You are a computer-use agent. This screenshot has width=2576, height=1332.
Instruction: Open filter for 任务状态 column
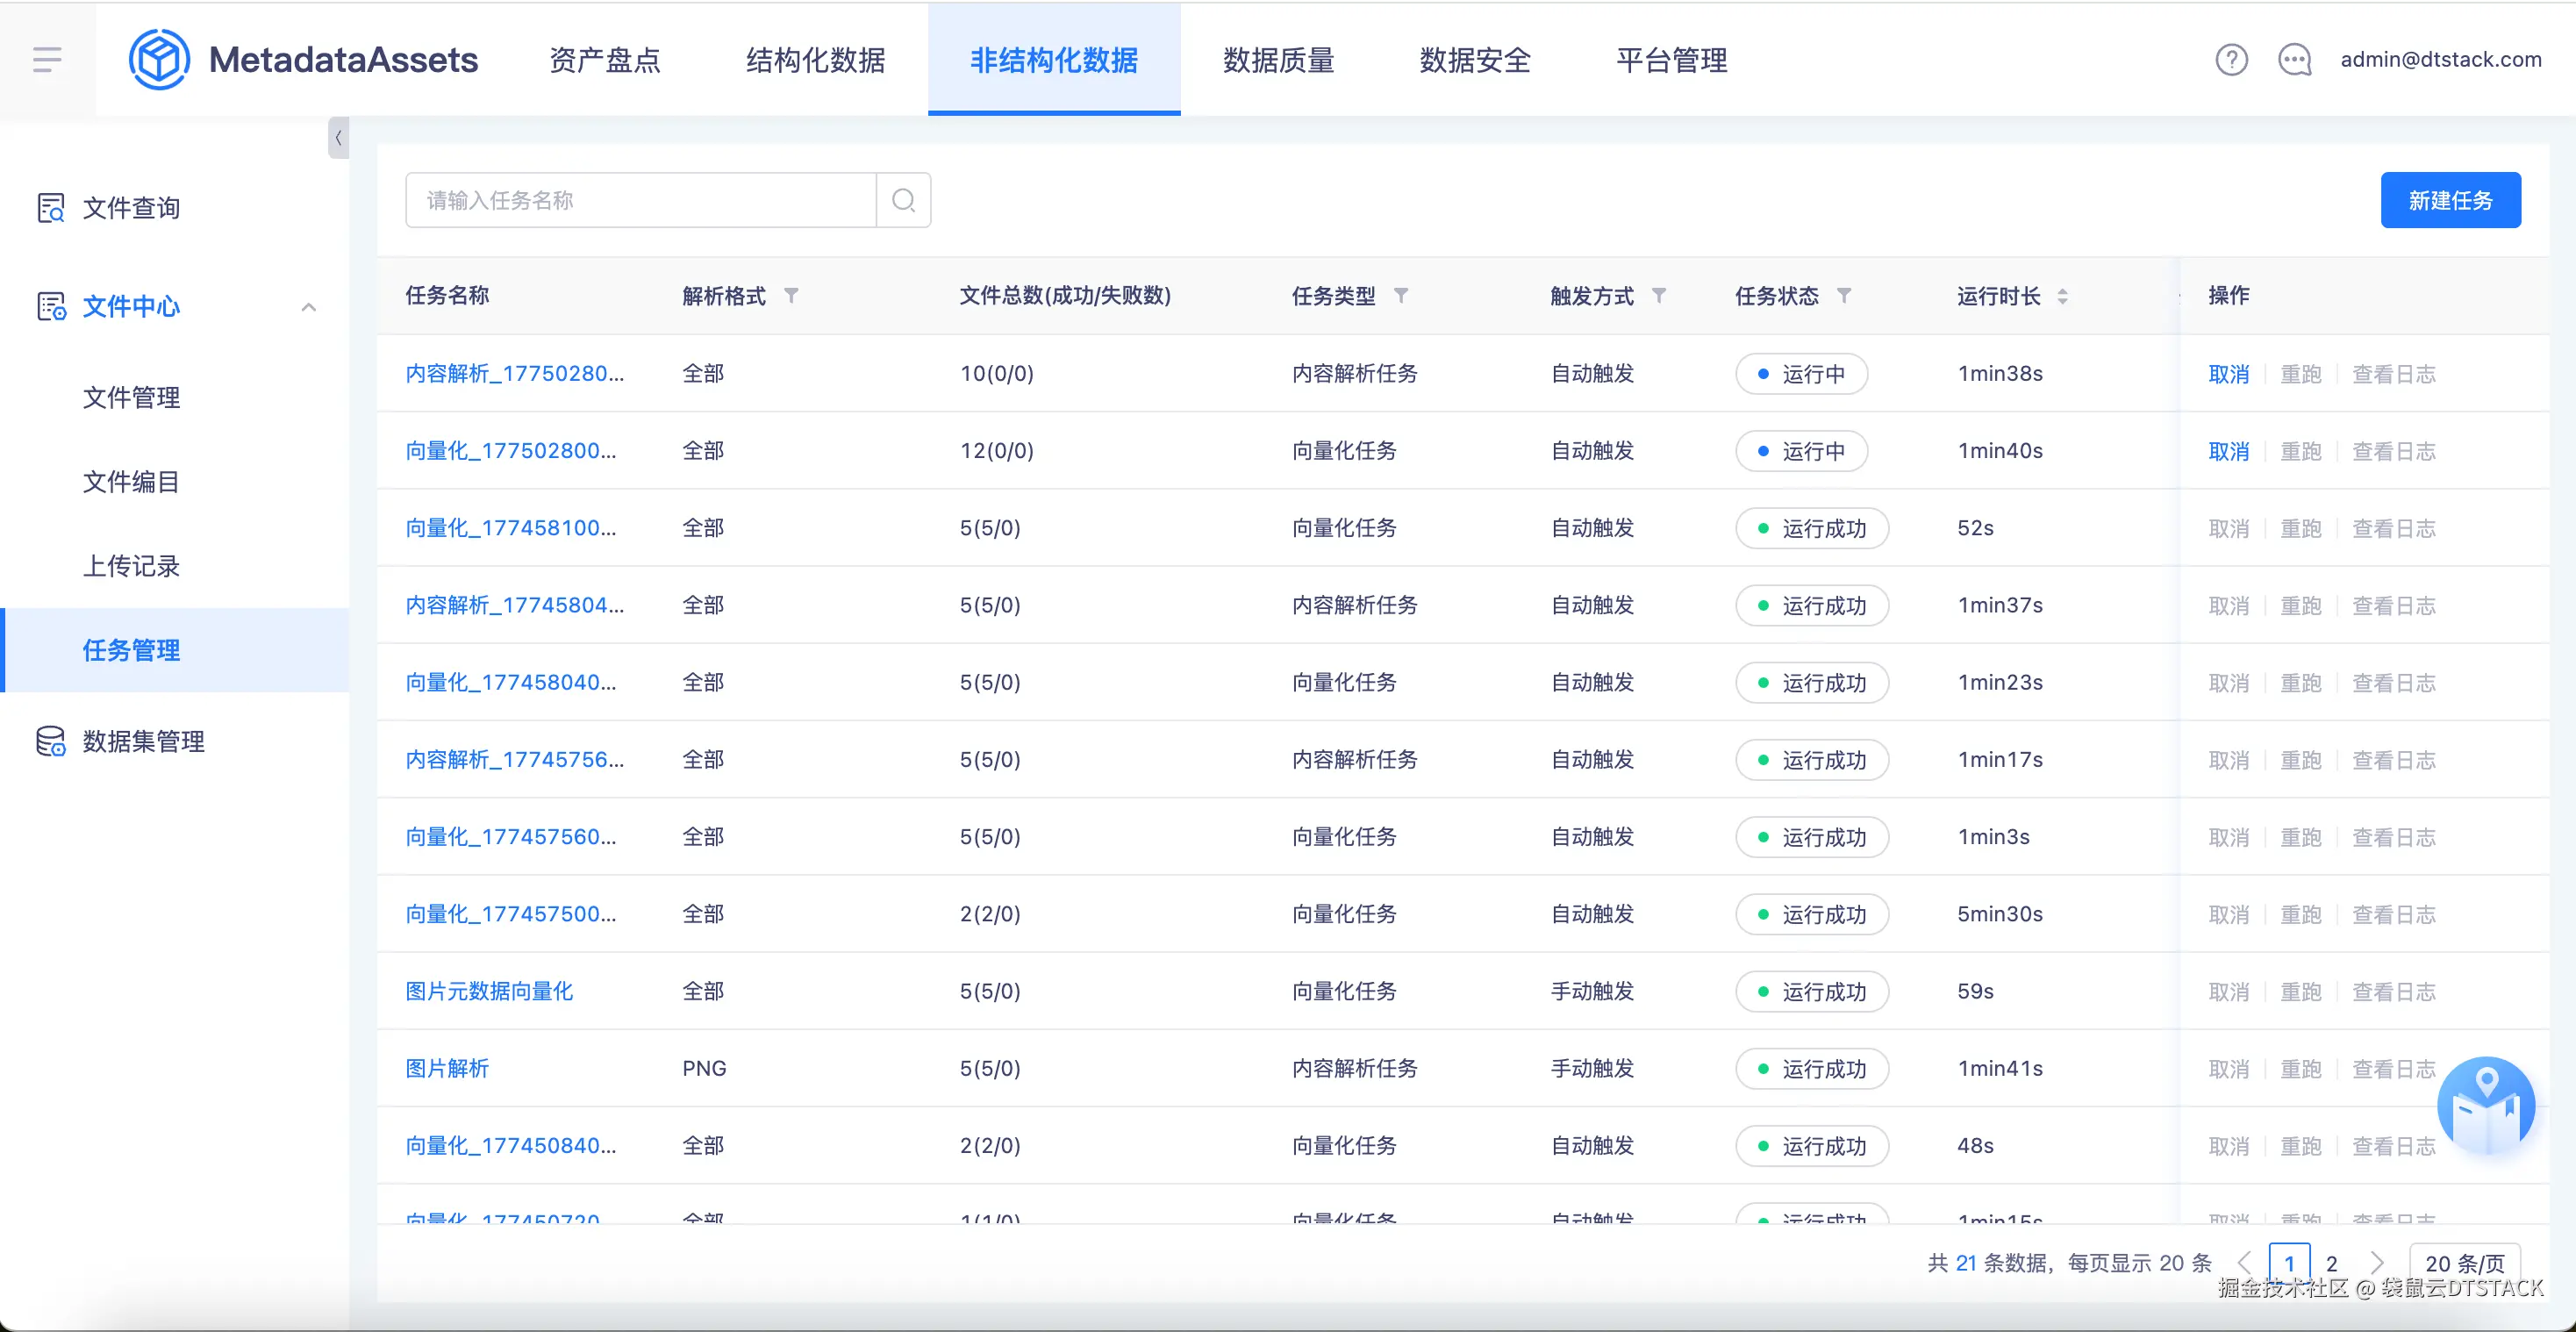tap(1844, 296)
